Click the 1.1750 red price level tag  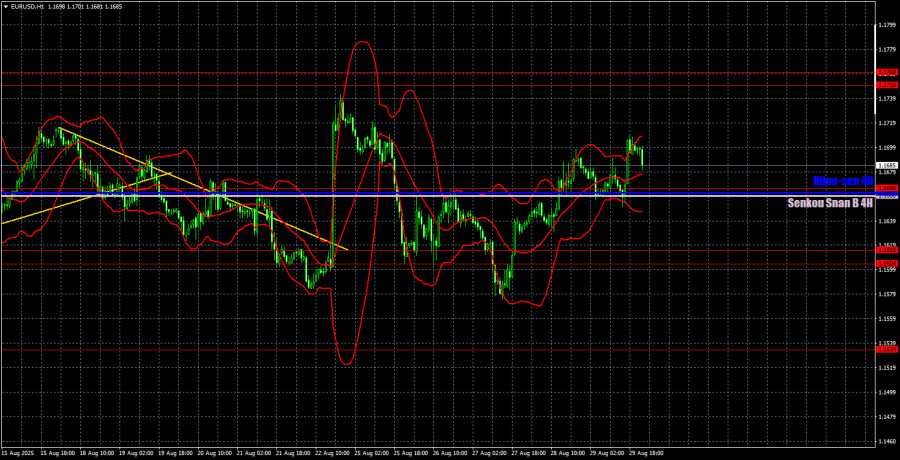887,85
